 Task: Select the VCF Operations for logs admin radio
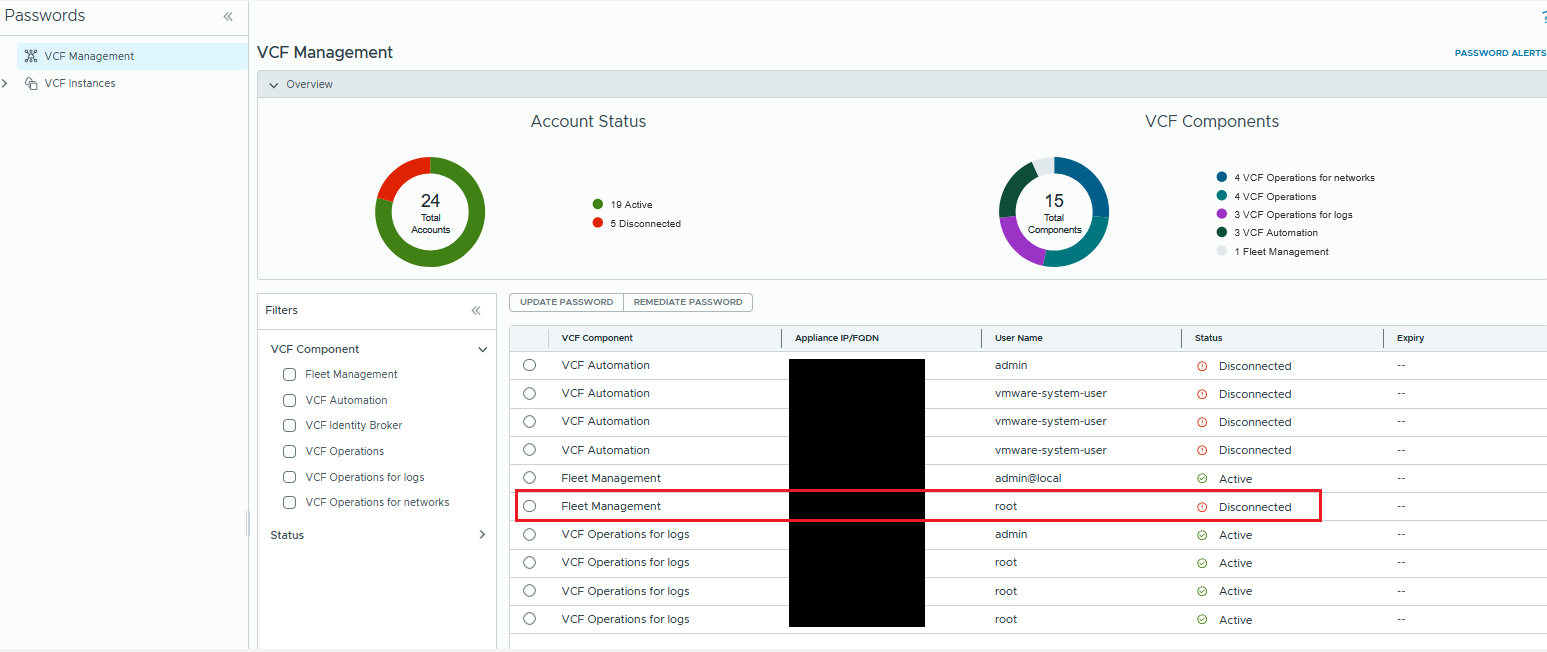click(529, 534)
